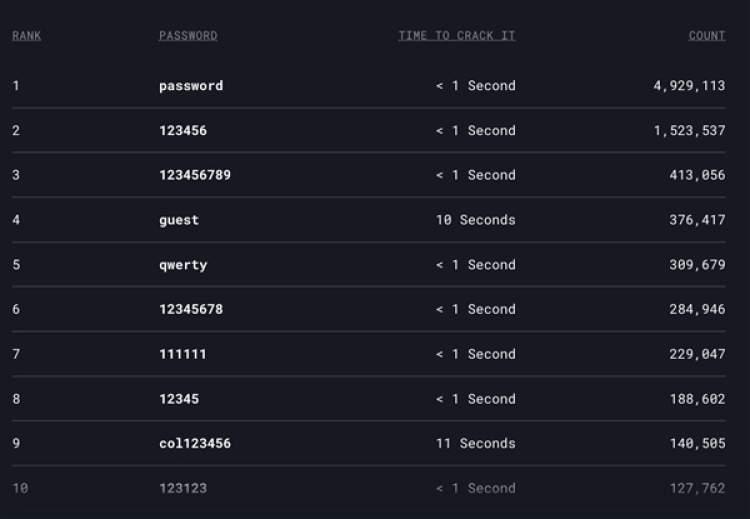Image resolution: width=750 pixels, height=519 pixels.
Task: Click the '111111' password entry
Action: point(183,354)
